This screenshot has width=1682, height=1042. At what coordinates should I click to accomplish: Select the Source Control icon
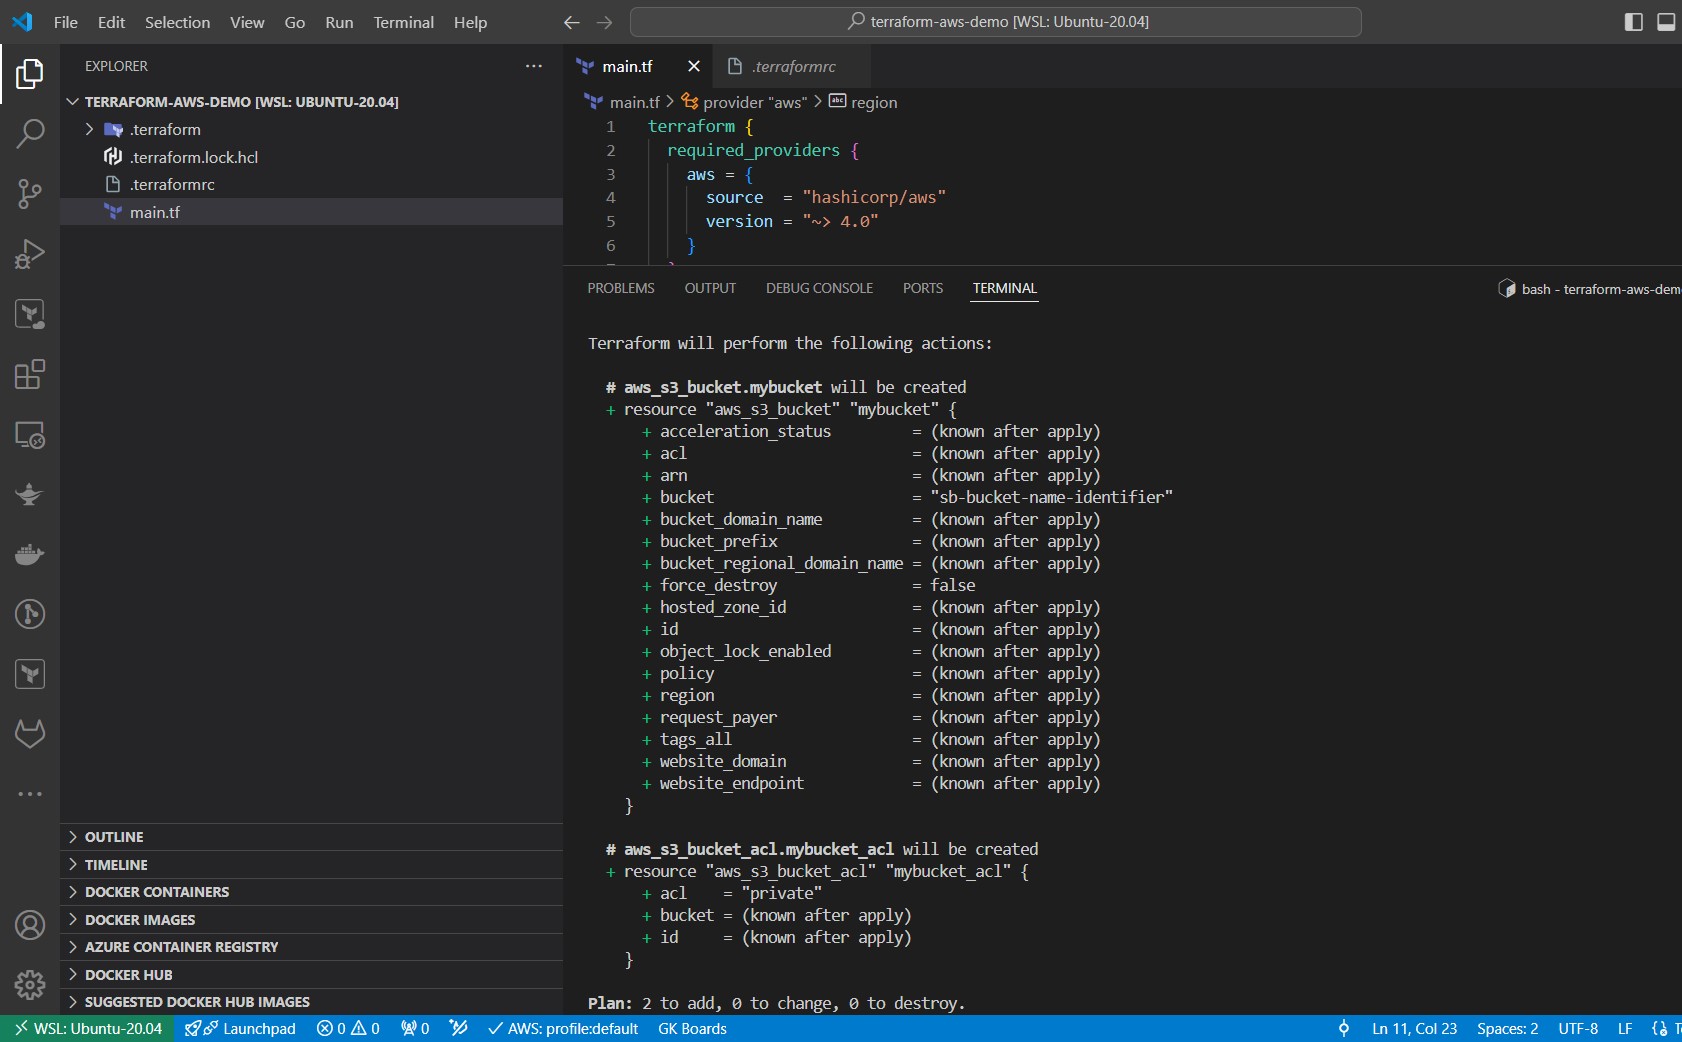30,194
